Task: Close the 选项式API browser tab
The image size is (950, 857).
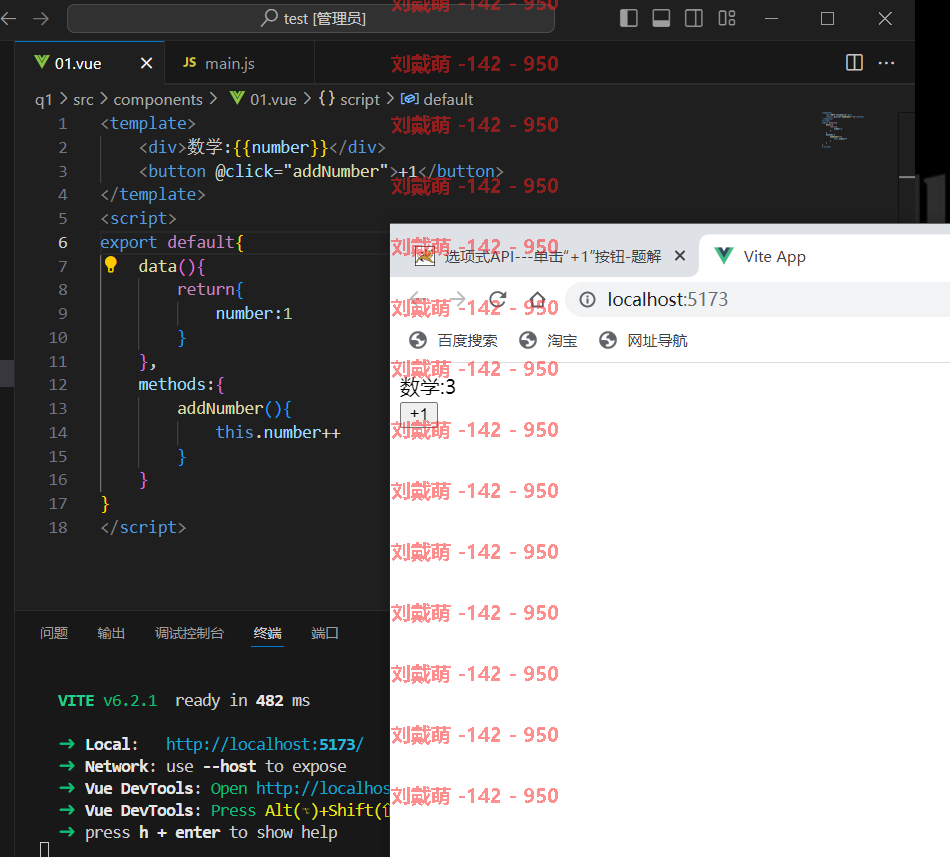Action: 680,256
